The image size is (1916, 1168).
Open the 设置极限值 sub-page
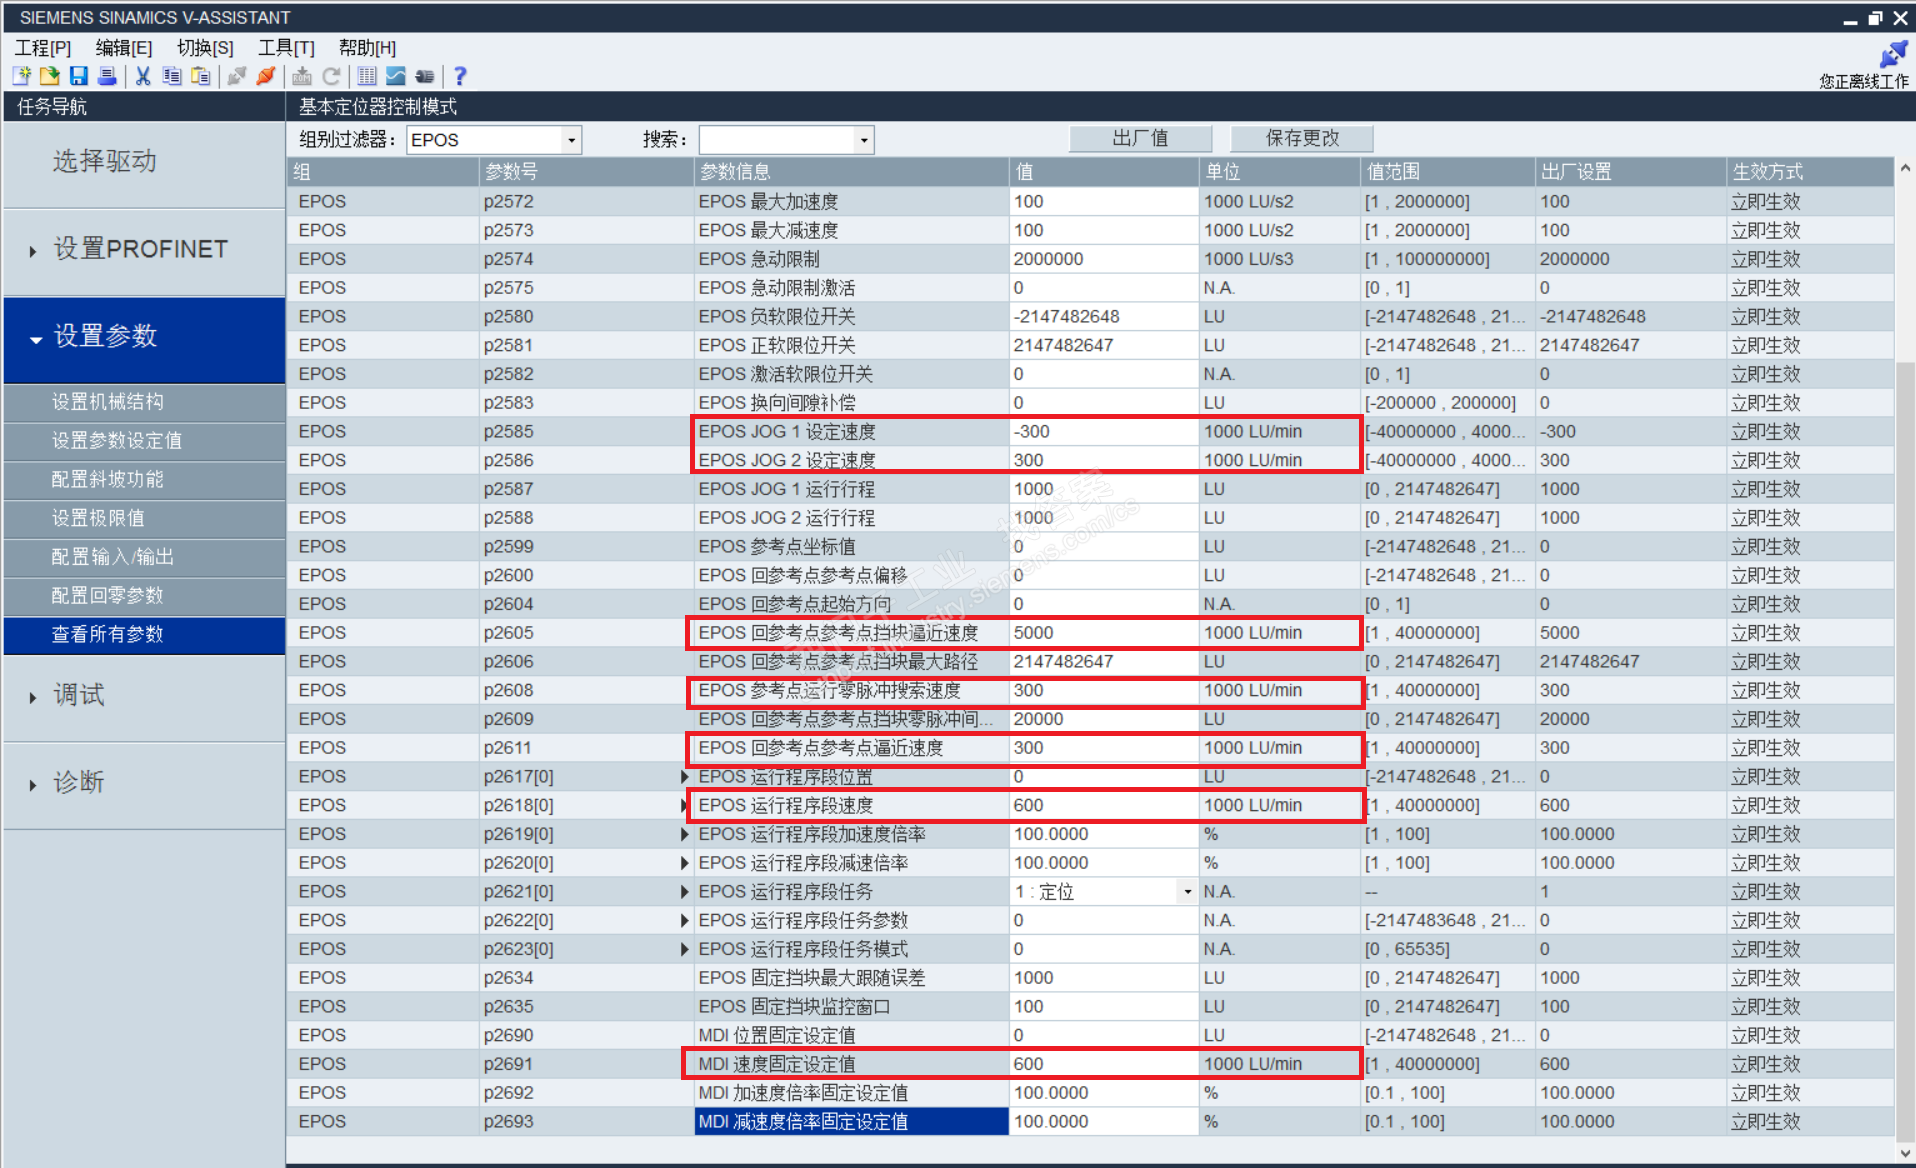pyautogui.click(x=144, y=518)
